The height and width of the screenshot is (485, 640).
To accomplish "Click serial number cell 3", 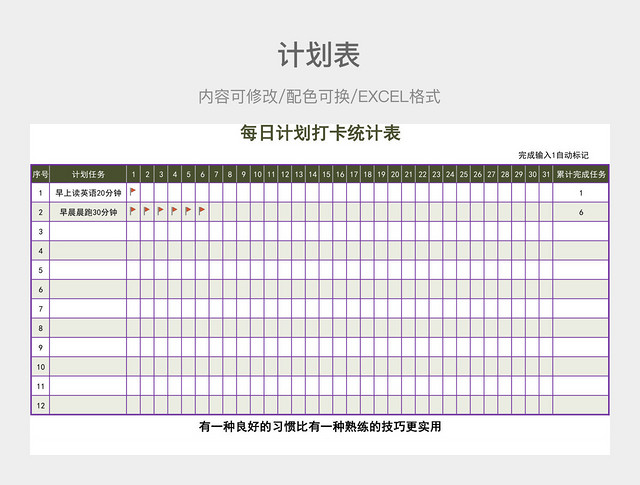I will pyautogui.click(x=40, y=231).
